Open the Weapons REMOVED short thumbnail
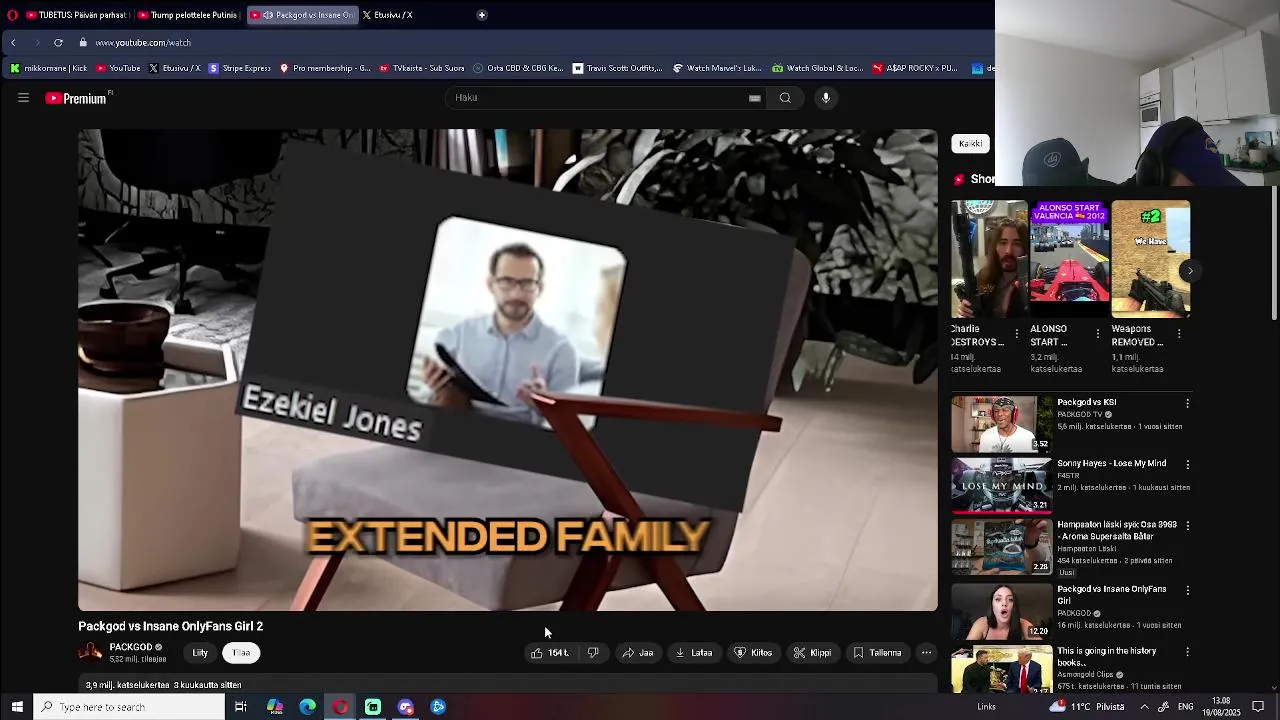The height and width of the screenshot is (720, 1280). tap(1150, 259)
